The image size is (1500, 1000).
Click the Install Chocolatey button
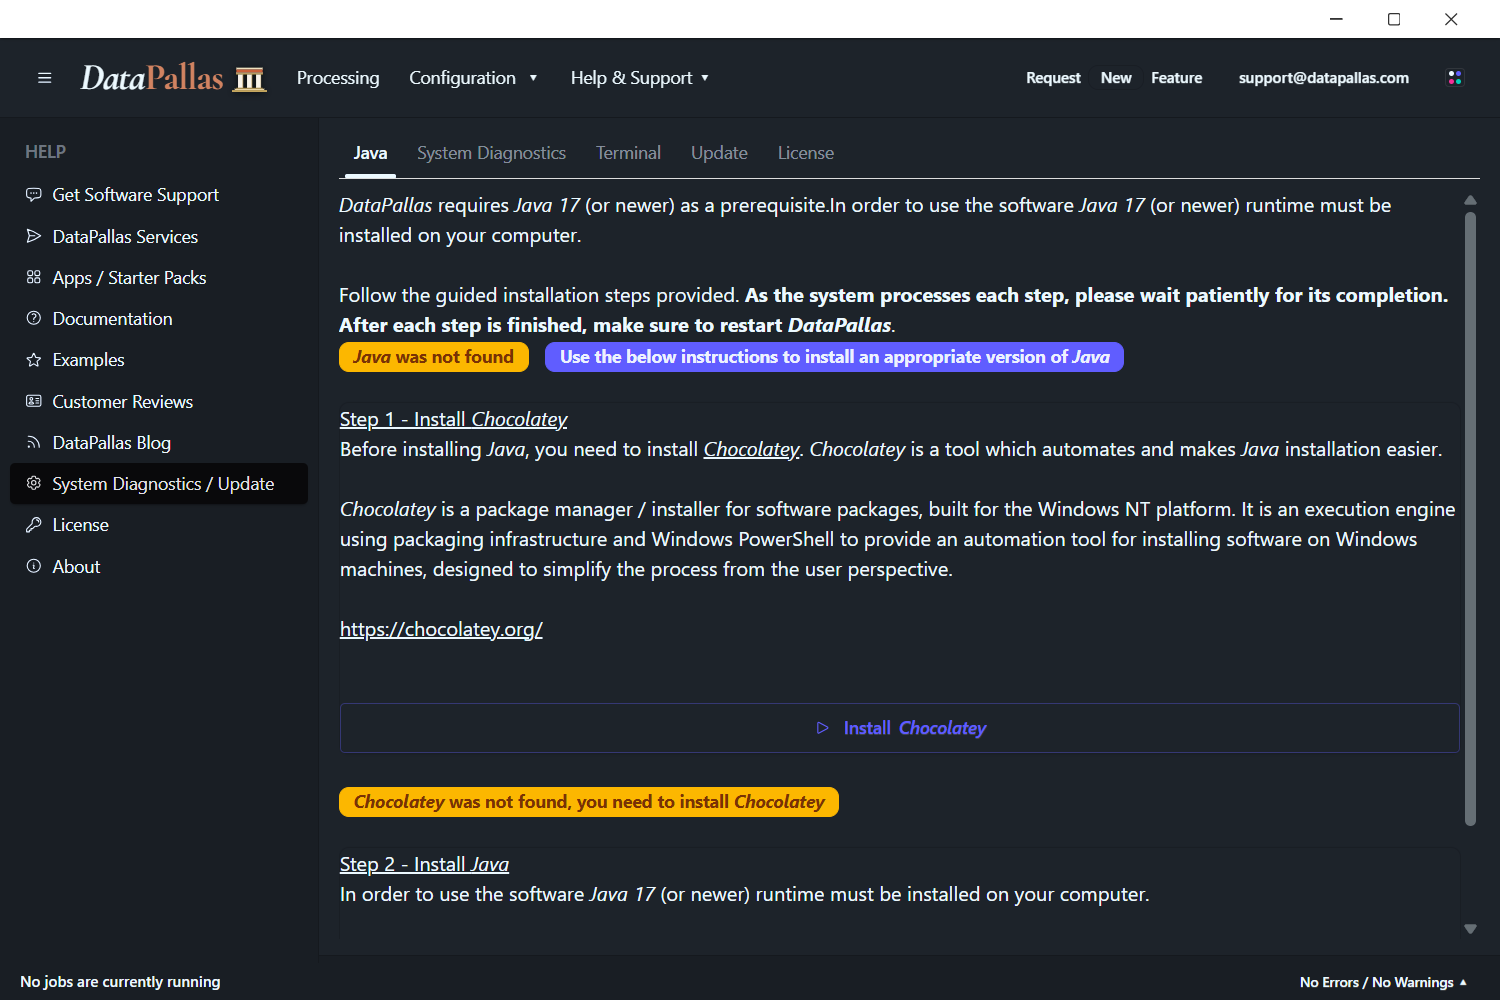tap(900, 728)
